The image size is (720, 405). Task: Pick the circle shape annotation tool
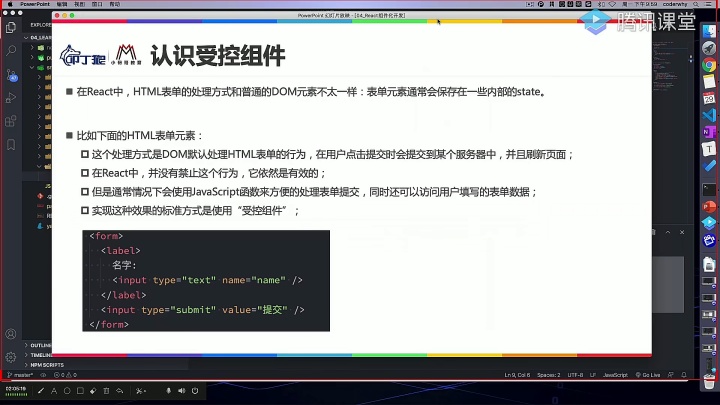pos(67,391)
